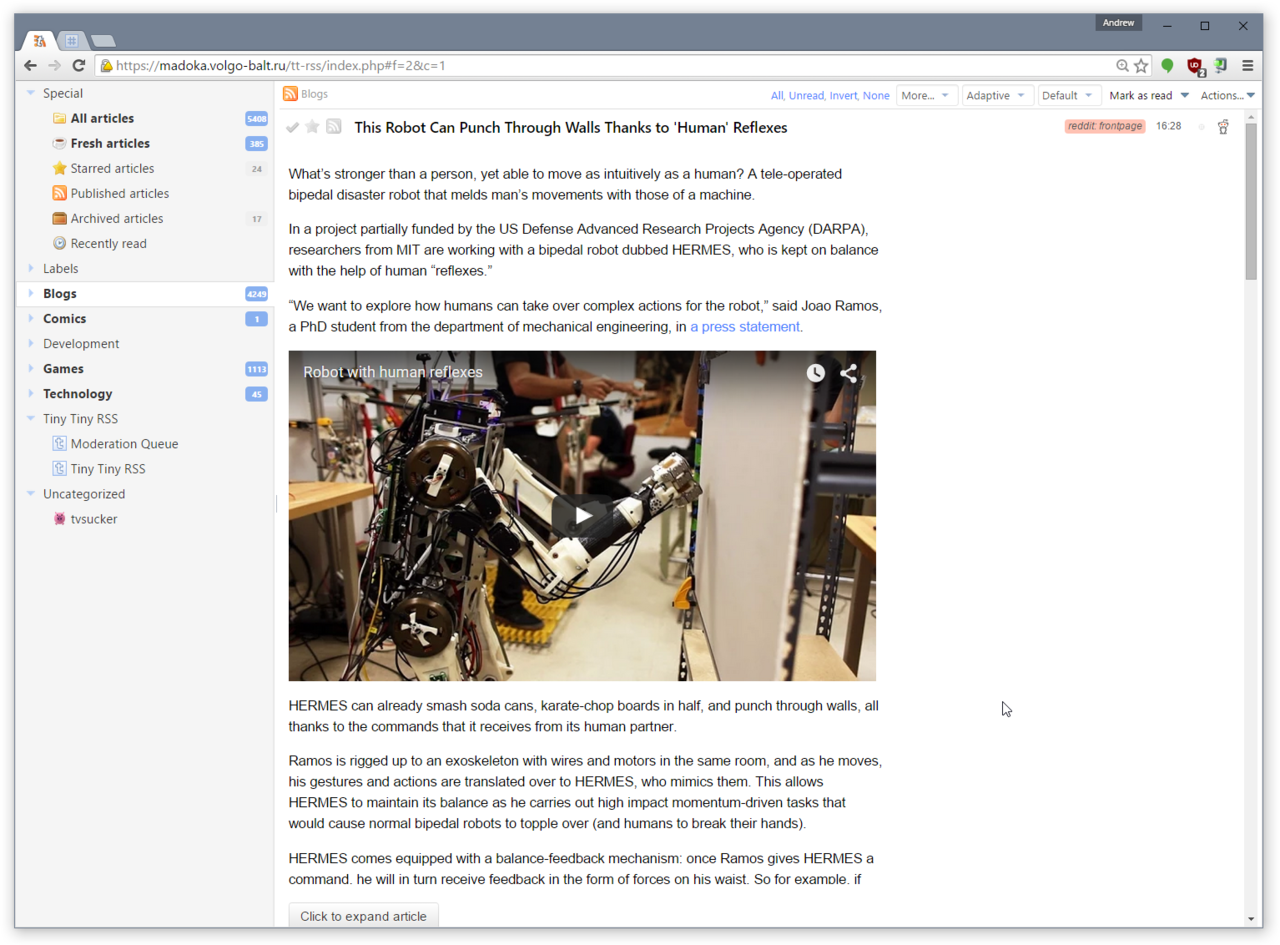
Task: Click the article vertical scrollbar thumb
Action: pyautogui.click(x=1250, y=202)
